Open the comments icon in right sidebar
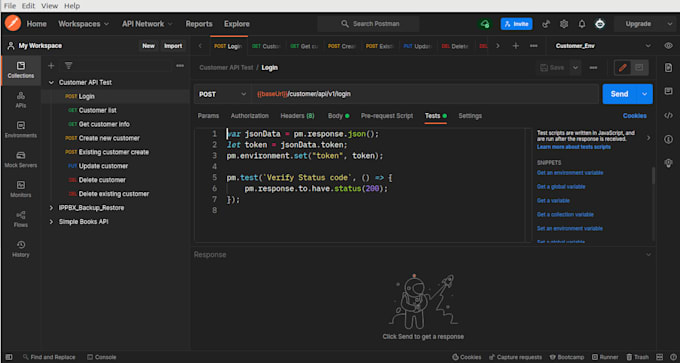 [668, 92]
